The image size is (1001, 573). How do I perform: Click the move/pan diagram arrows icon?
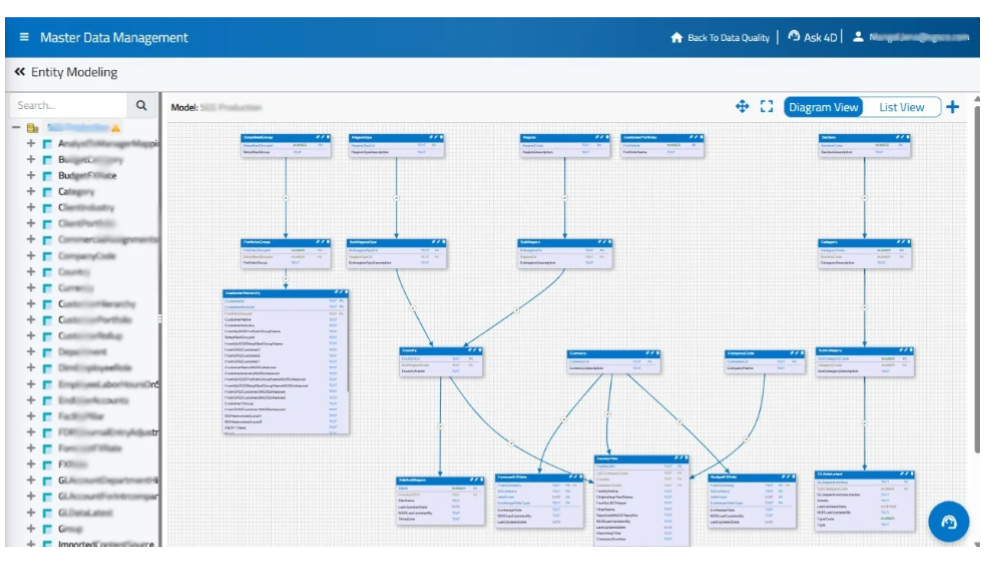tap(742, 107)
